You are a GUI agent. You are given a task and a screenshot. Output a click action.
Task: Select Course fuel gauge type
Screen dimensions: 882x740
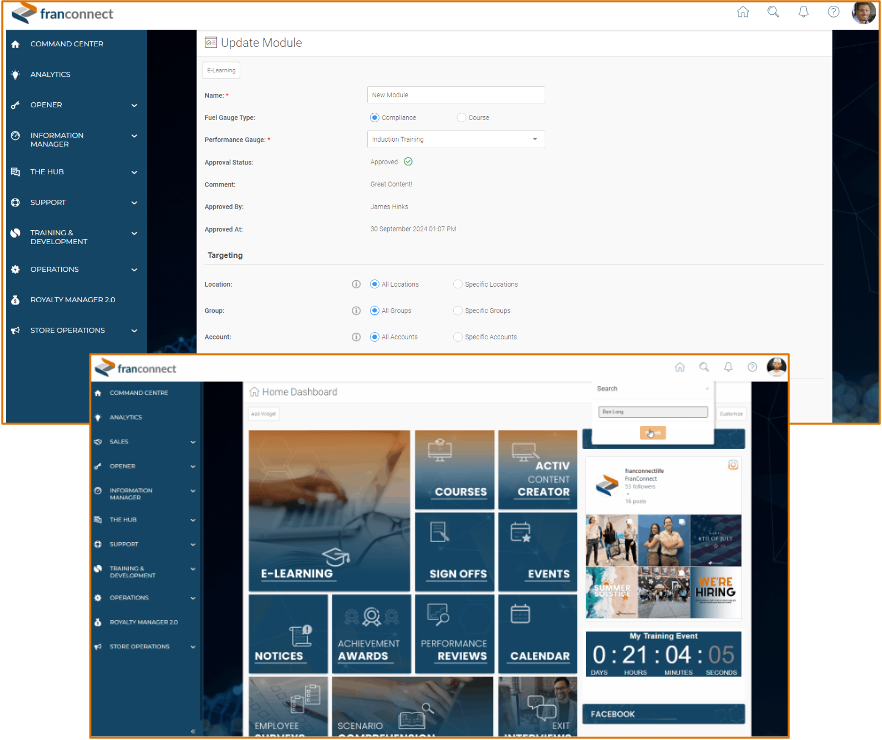click(x=461, y=118)
